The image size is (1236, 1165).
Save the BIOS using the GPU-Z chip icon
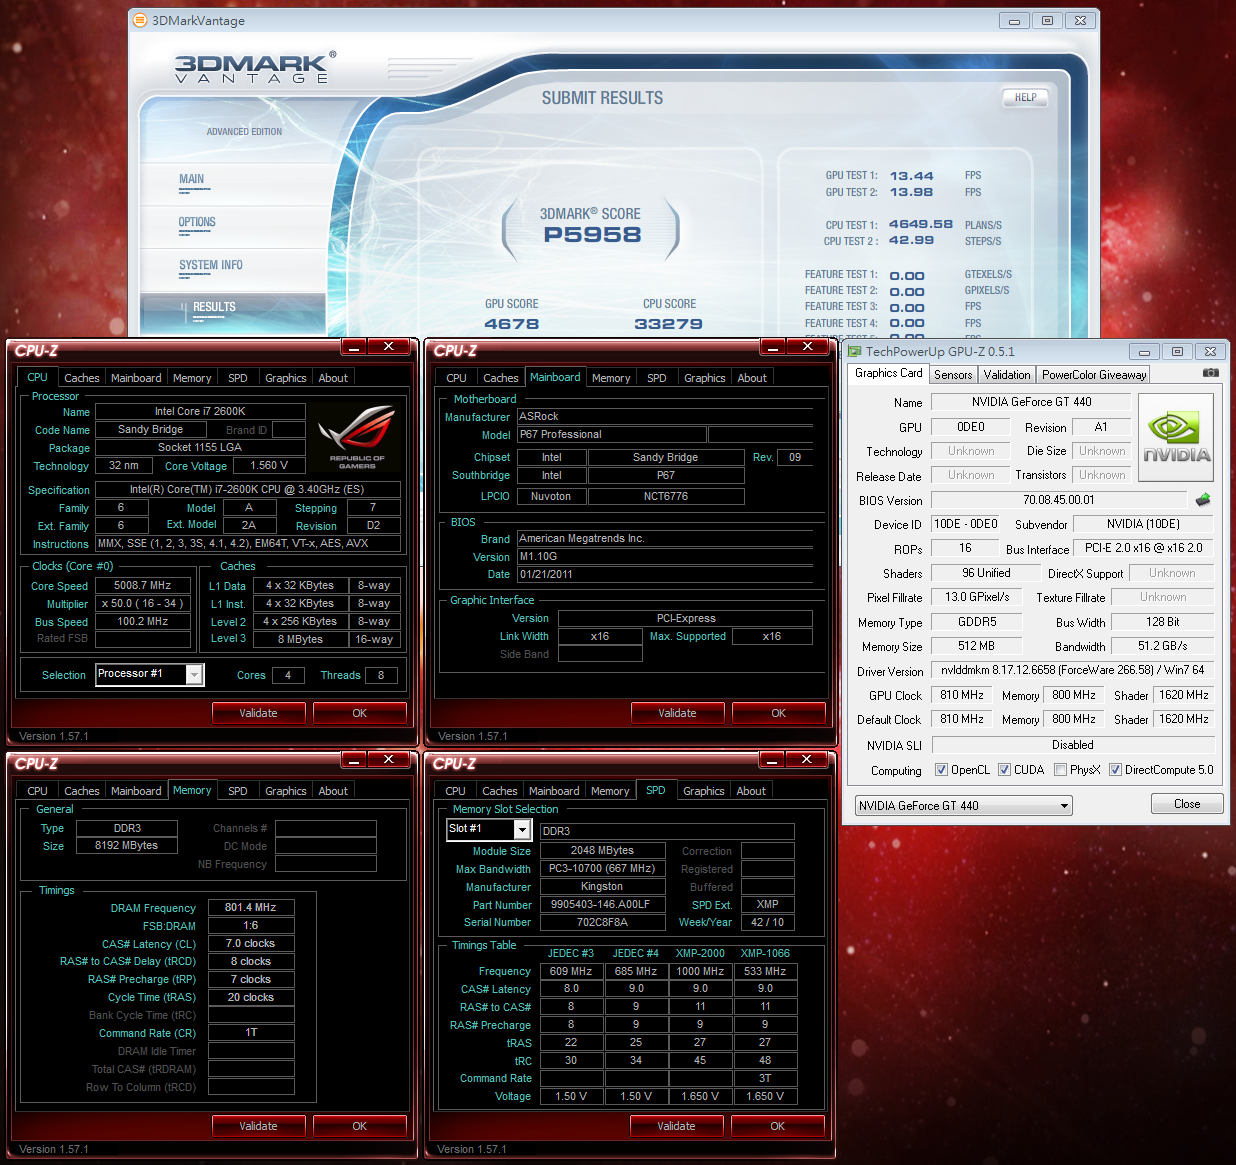(x=1202, y=500)
